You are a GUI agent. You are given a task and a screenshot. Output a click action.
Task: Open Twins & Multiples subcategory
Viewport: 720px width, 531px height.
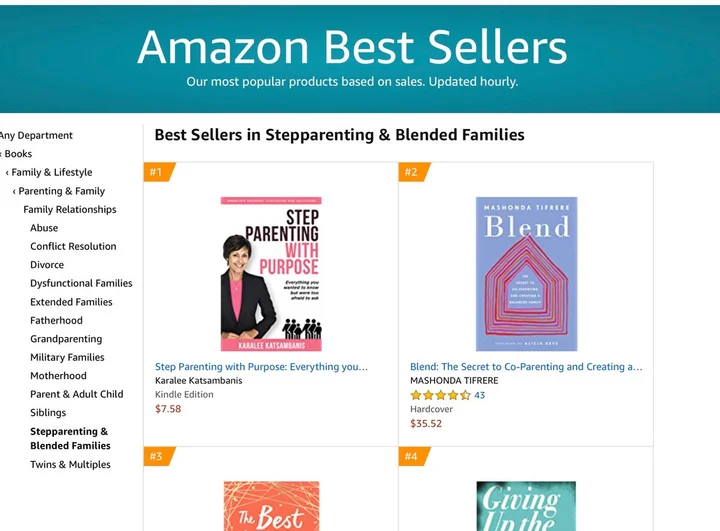(x=70, y=464)
